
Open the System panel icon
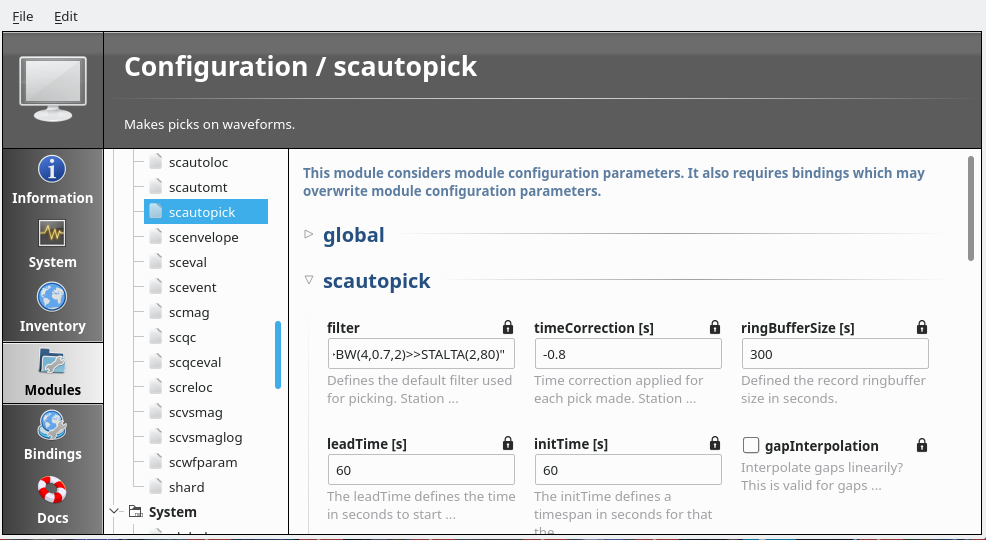pos(52,233)
